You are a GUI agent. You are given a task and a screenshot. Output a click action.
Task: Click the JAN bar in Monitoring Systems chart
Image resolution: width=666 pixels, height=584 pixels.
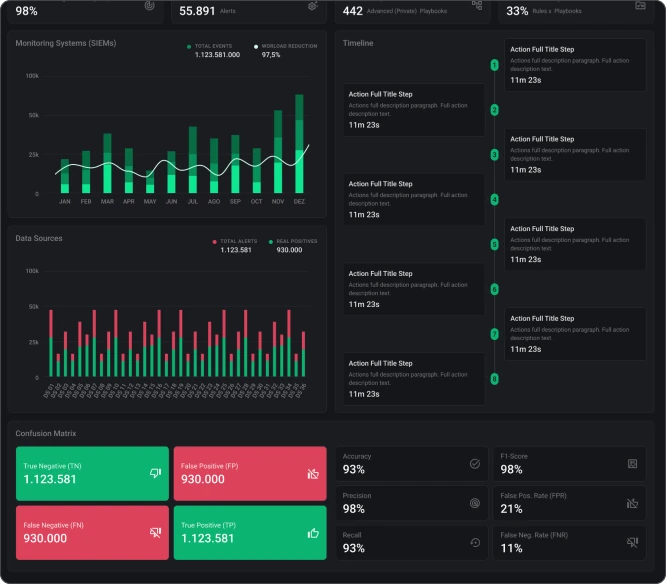click(65, 176)
